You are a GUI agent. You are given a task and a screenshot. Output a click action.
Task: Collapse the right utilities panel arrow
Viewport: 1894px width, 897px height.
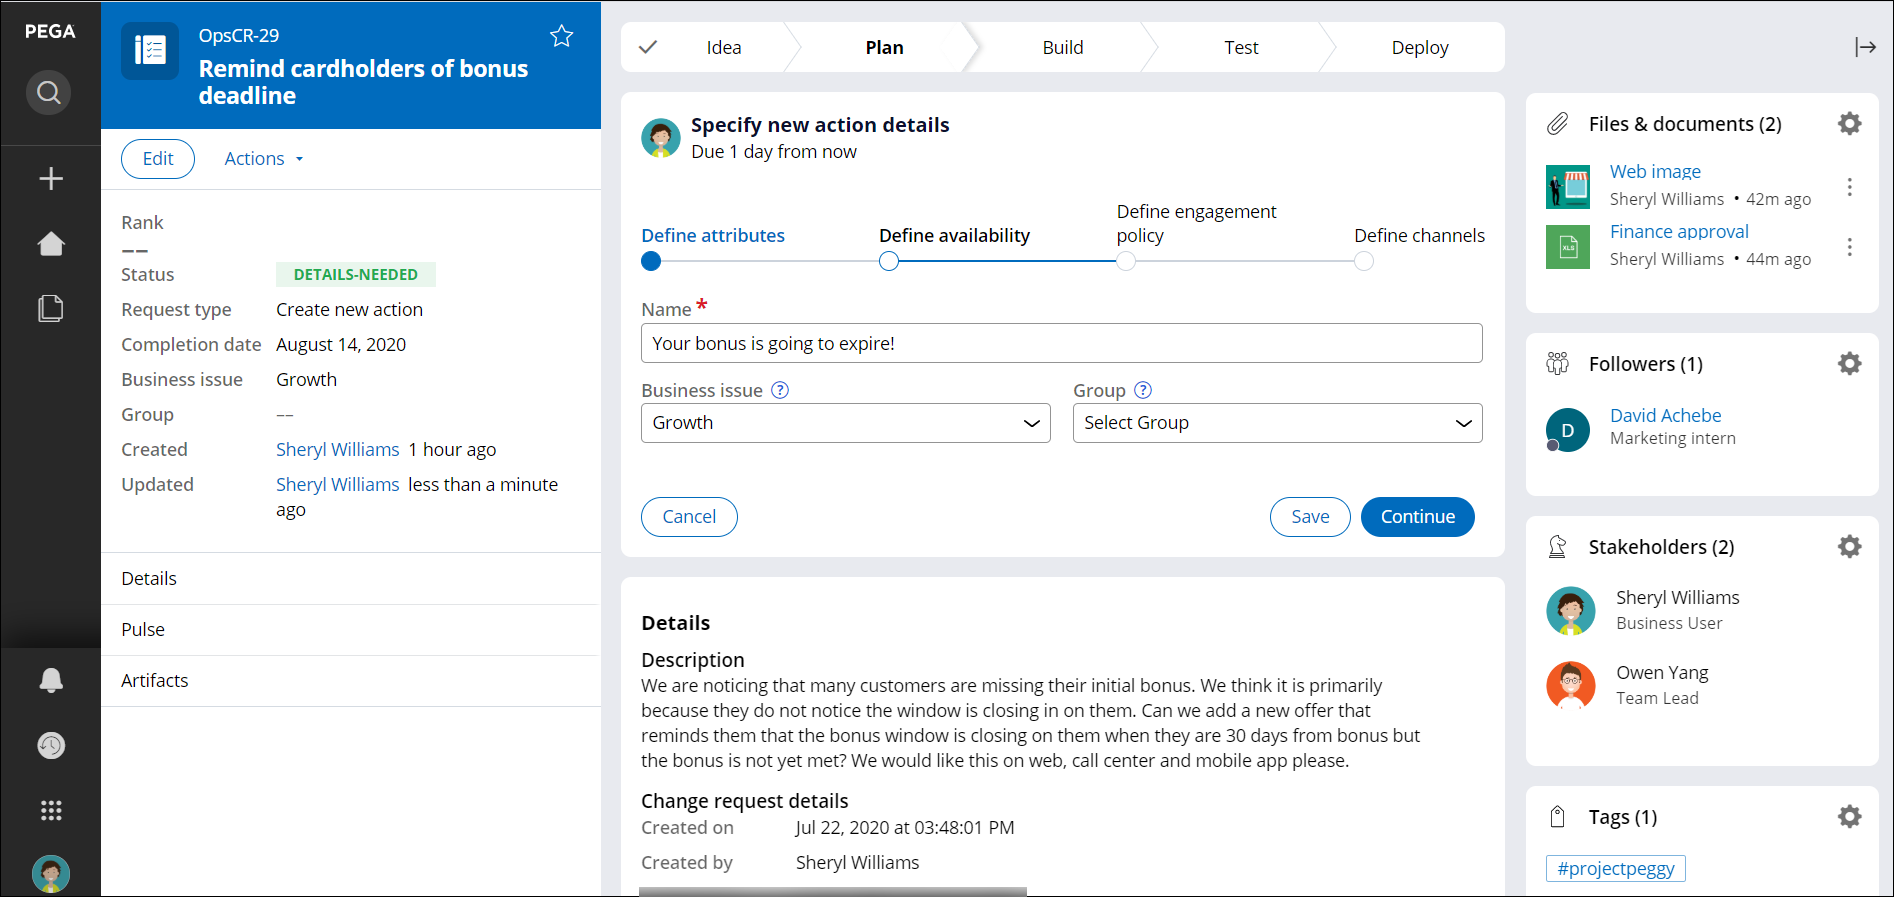1864,47
